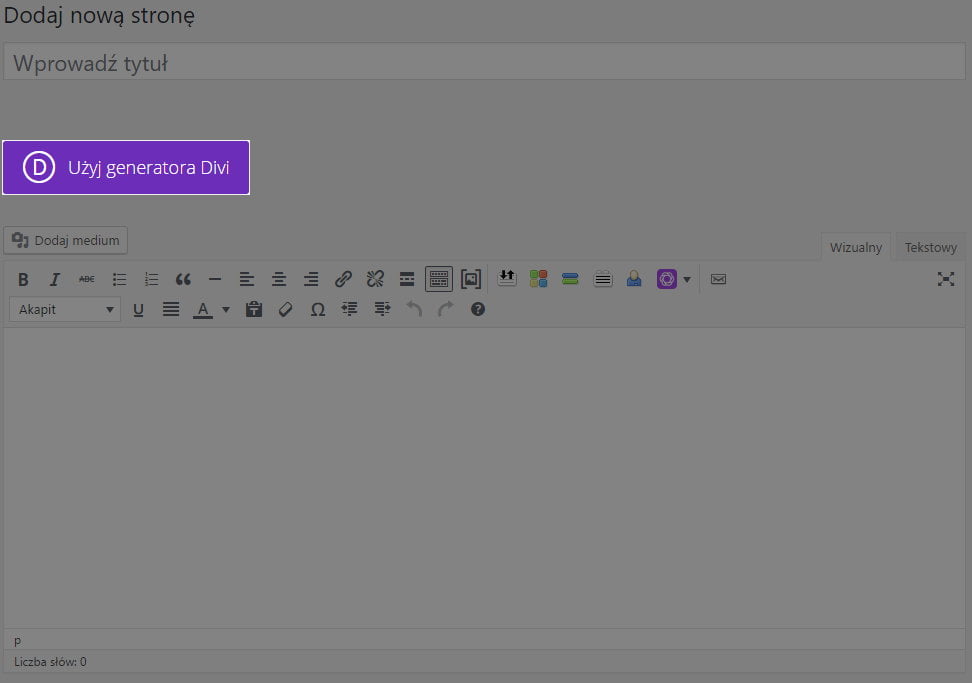Open keyboard shortcuts help icon

[x=478, y=310]
